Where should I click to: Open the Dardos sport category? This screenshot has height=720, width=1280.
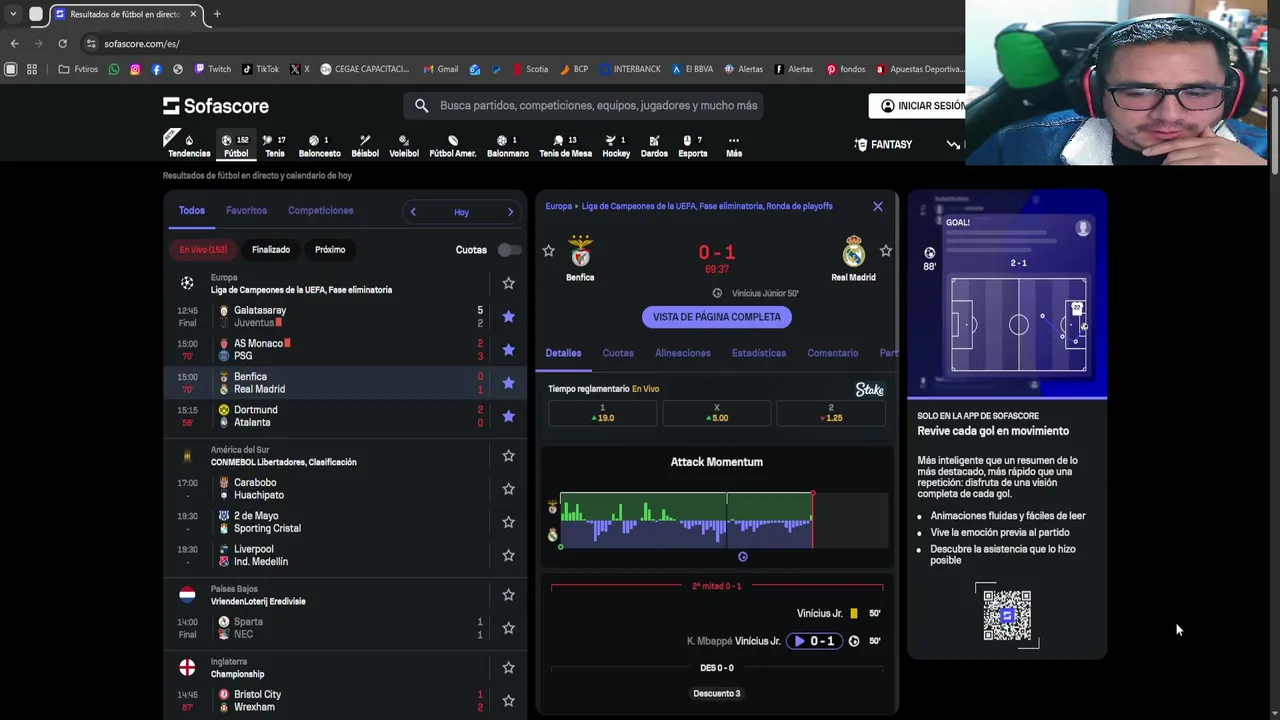(654, 146)
